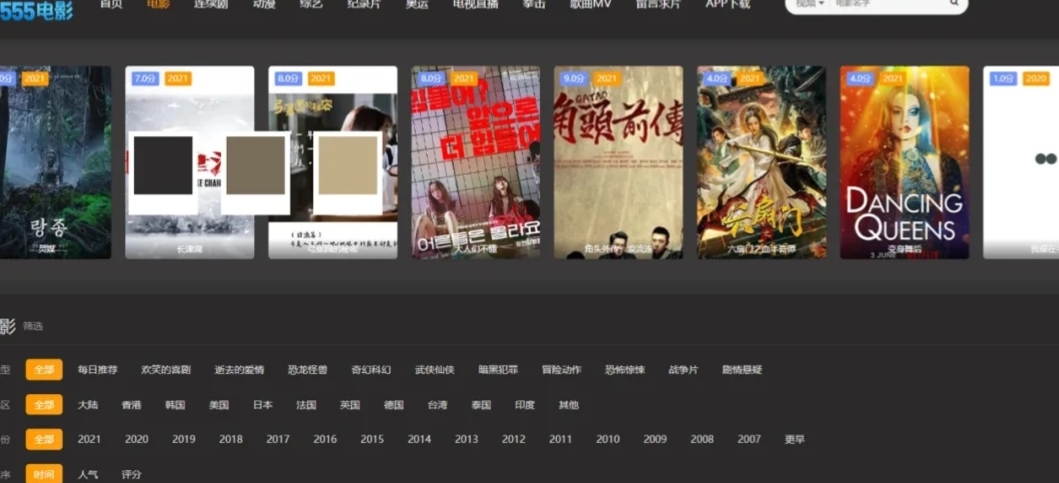Select 全部 in the genre filter row

point(44,370)
